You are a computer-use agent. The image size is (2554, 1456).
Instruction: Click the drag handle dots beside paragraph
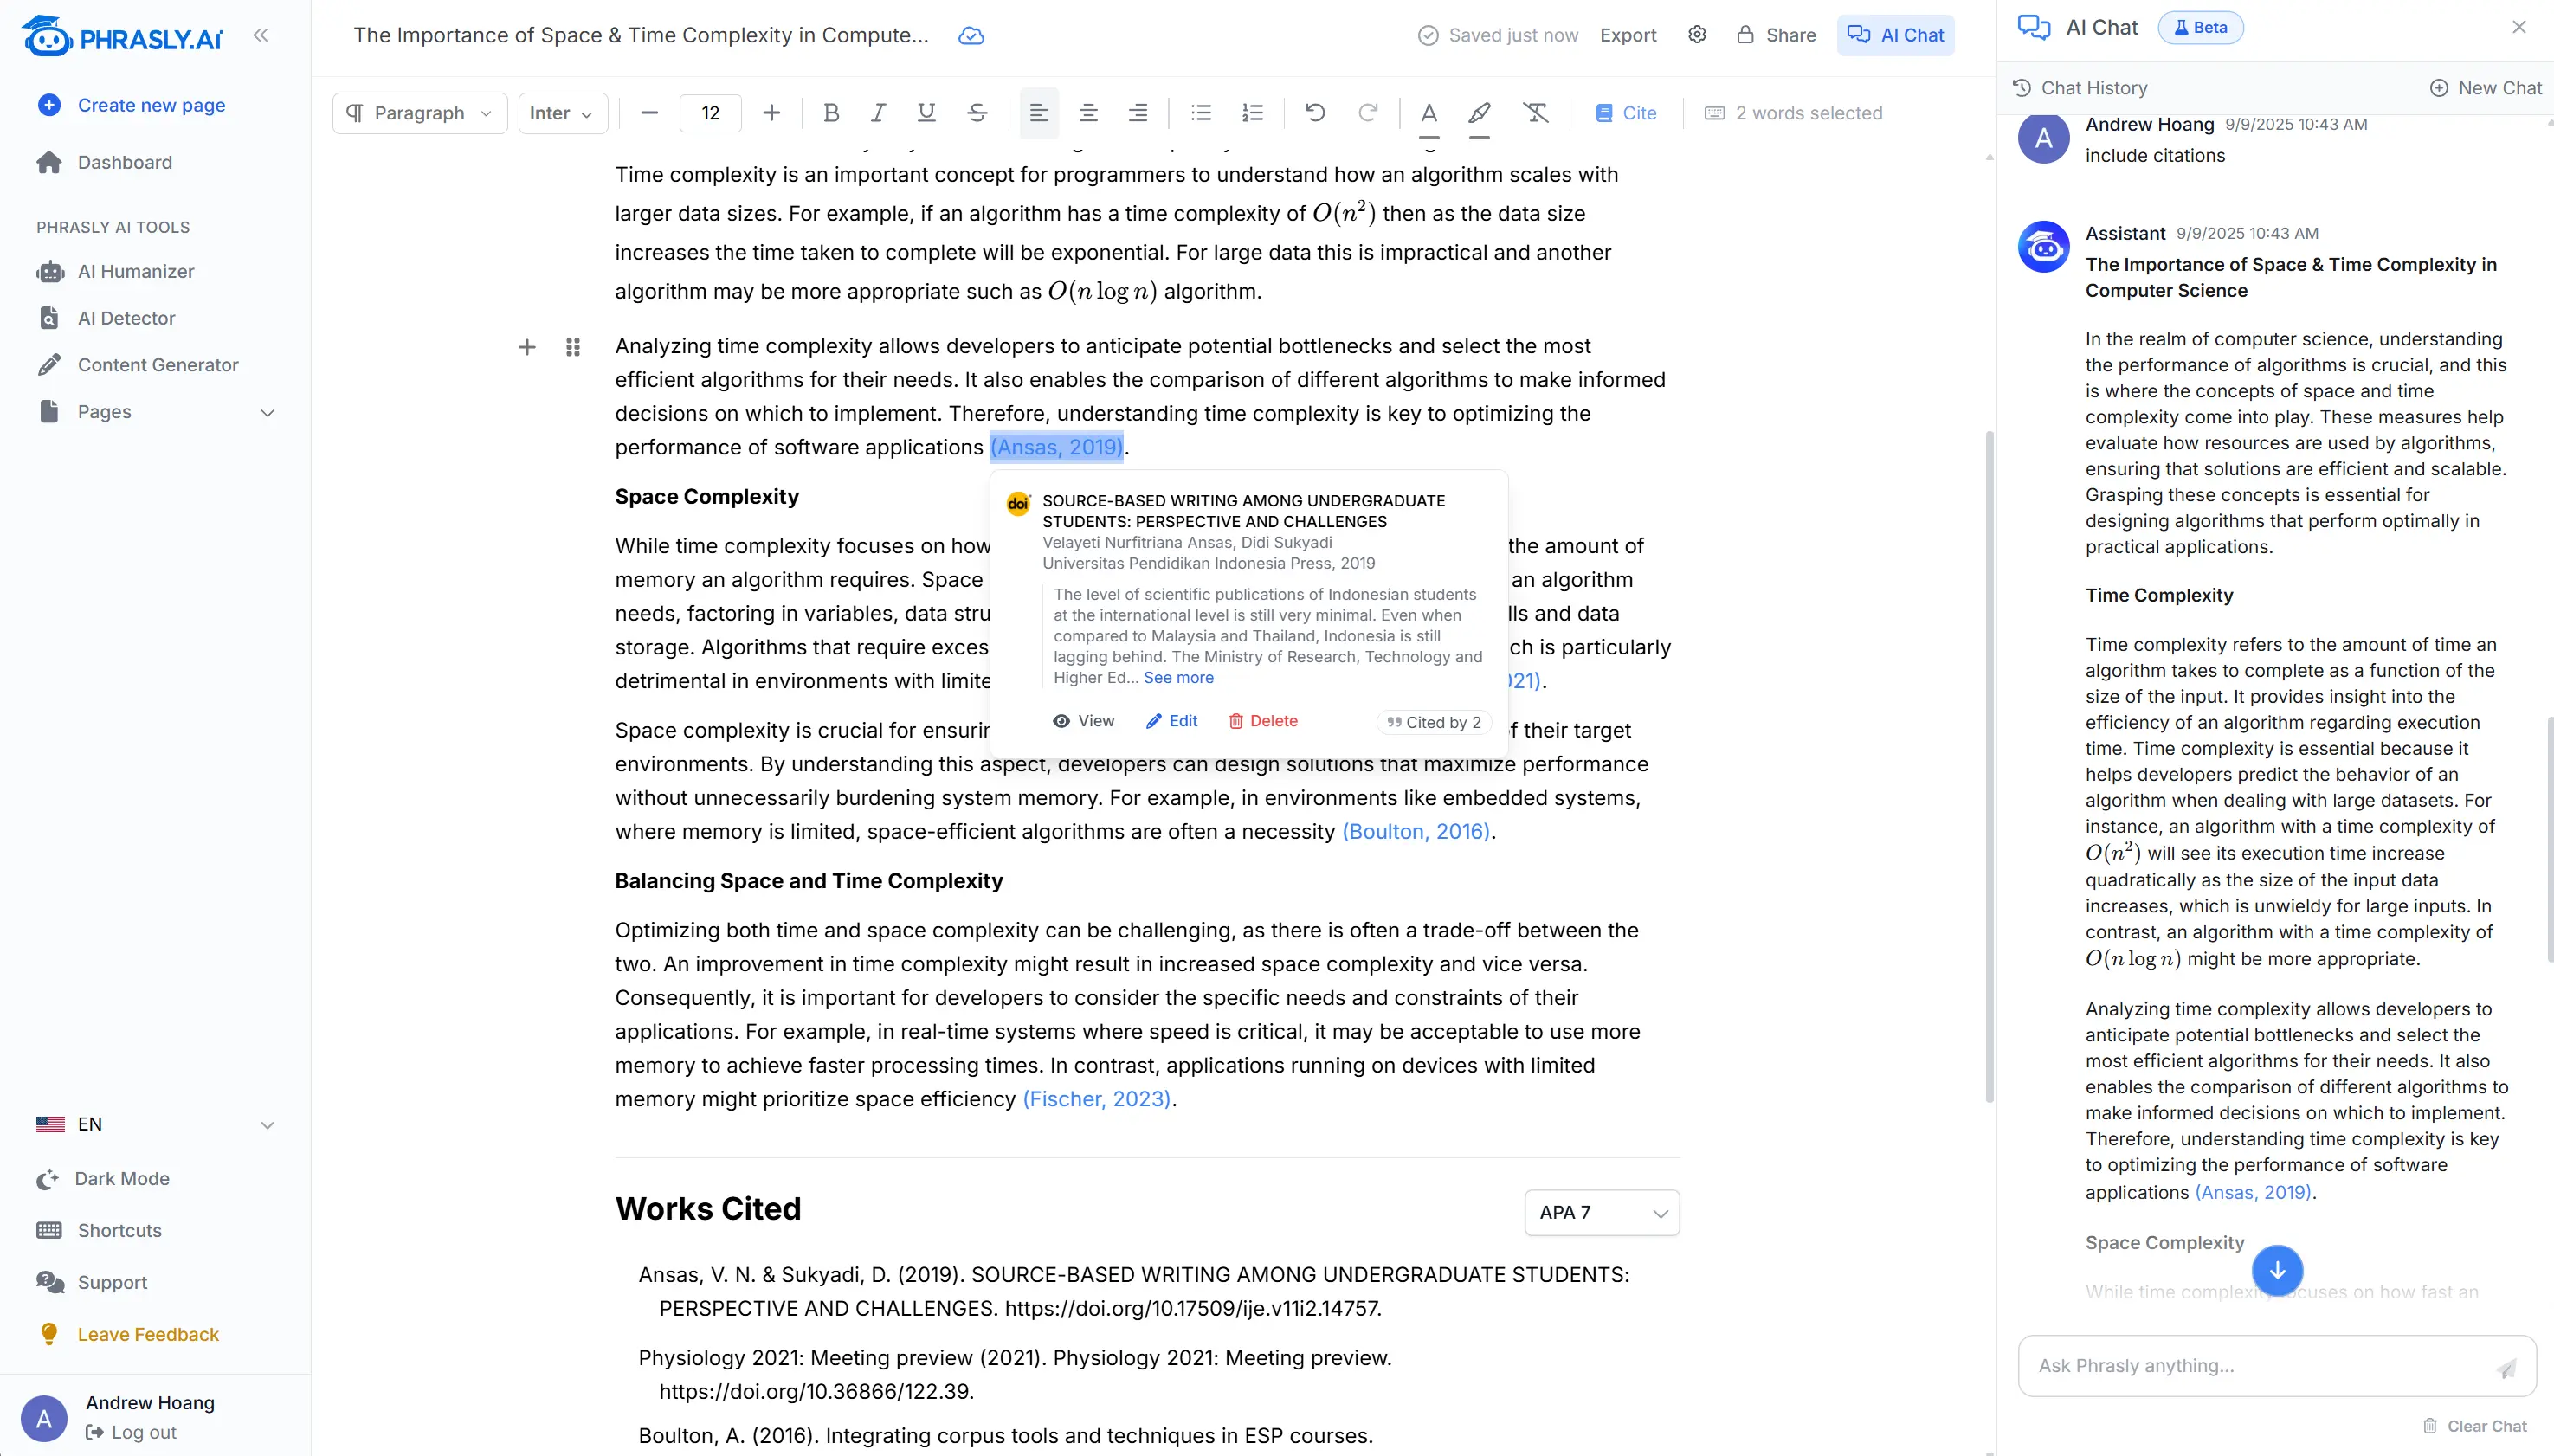573,347
